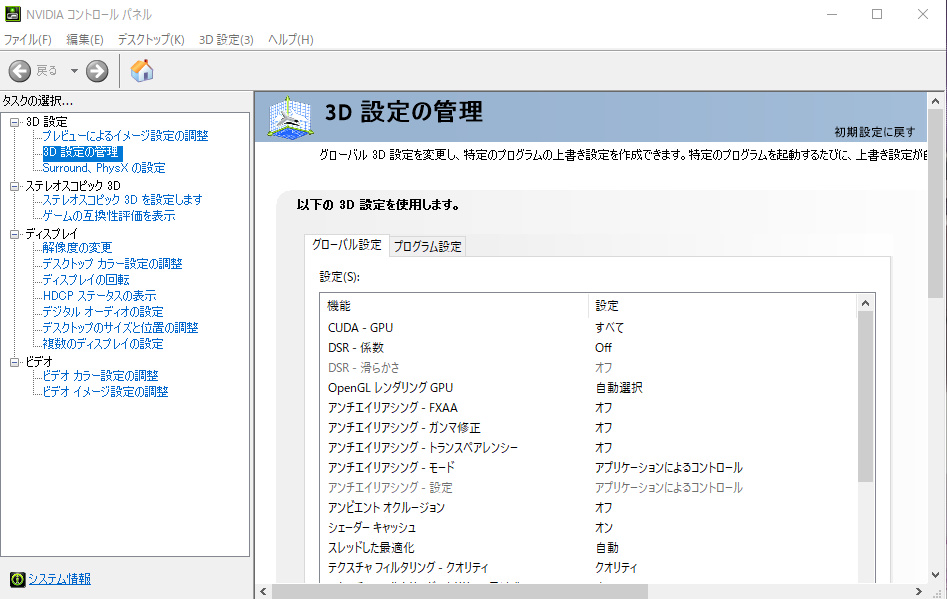Open the back history dropdown arrow
The height and width of the screenshot is (599, 947).
tap(74, 71)
